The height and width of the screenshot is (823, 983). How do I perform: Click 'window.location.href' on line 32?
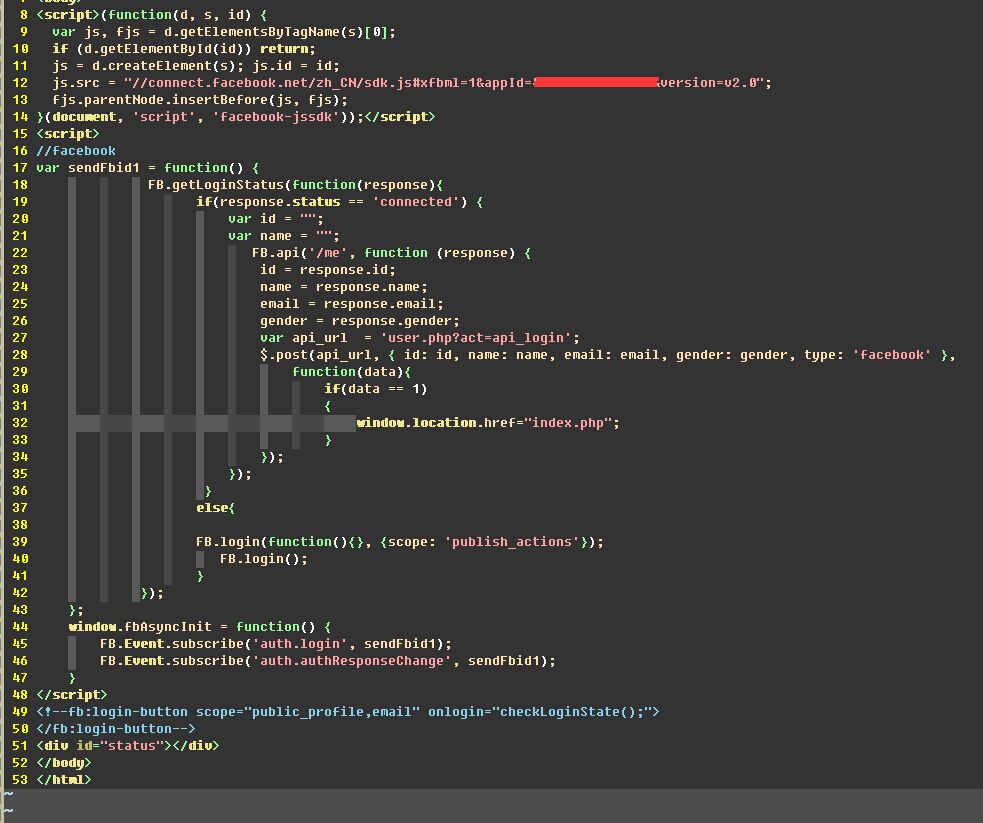[x=436, y=422]
